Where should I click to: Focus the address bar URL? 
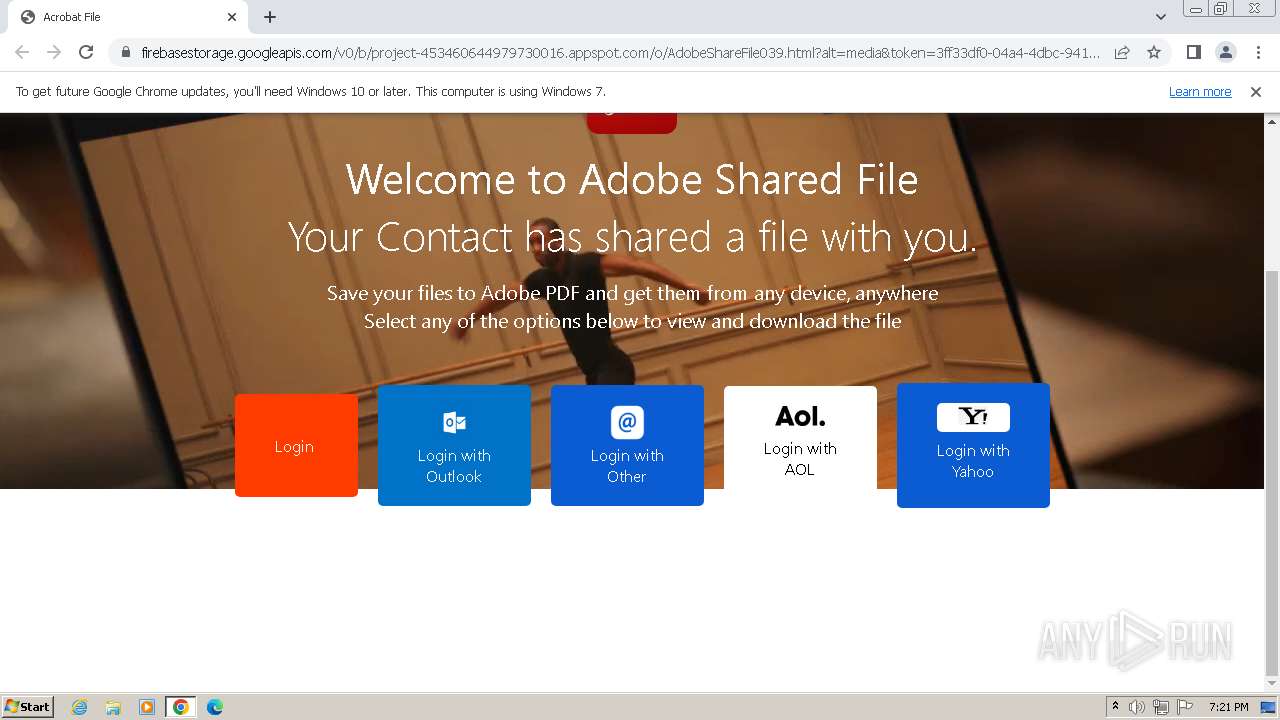tap(620, 52)
